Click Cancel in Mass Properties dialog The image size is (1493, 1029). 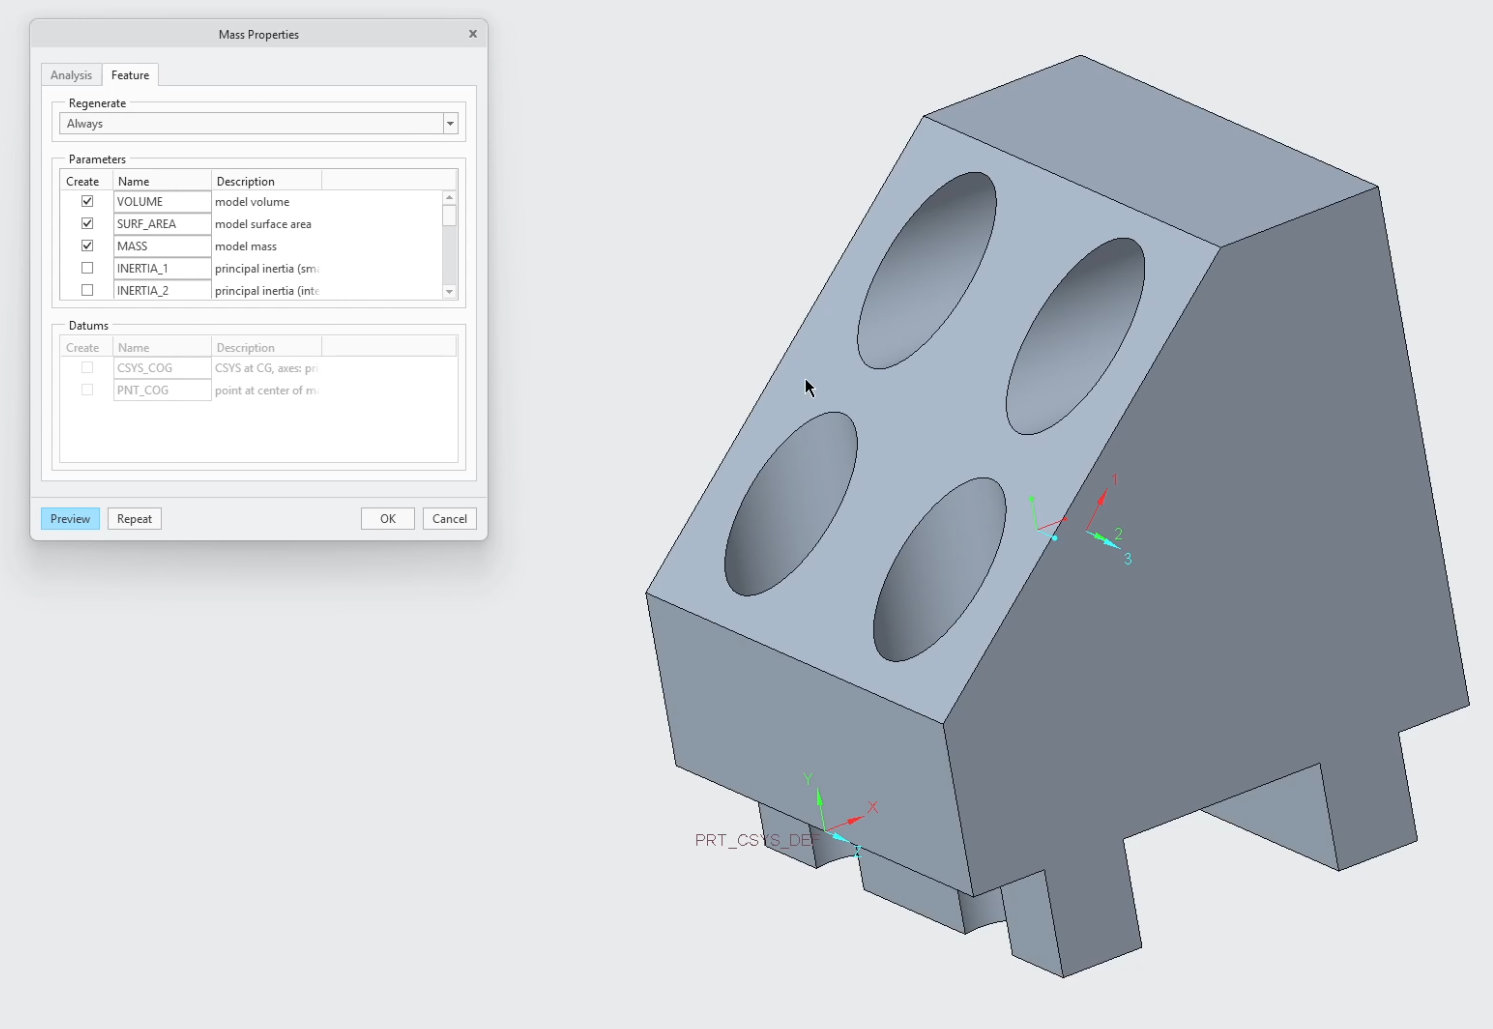click(x=450, y=519)
